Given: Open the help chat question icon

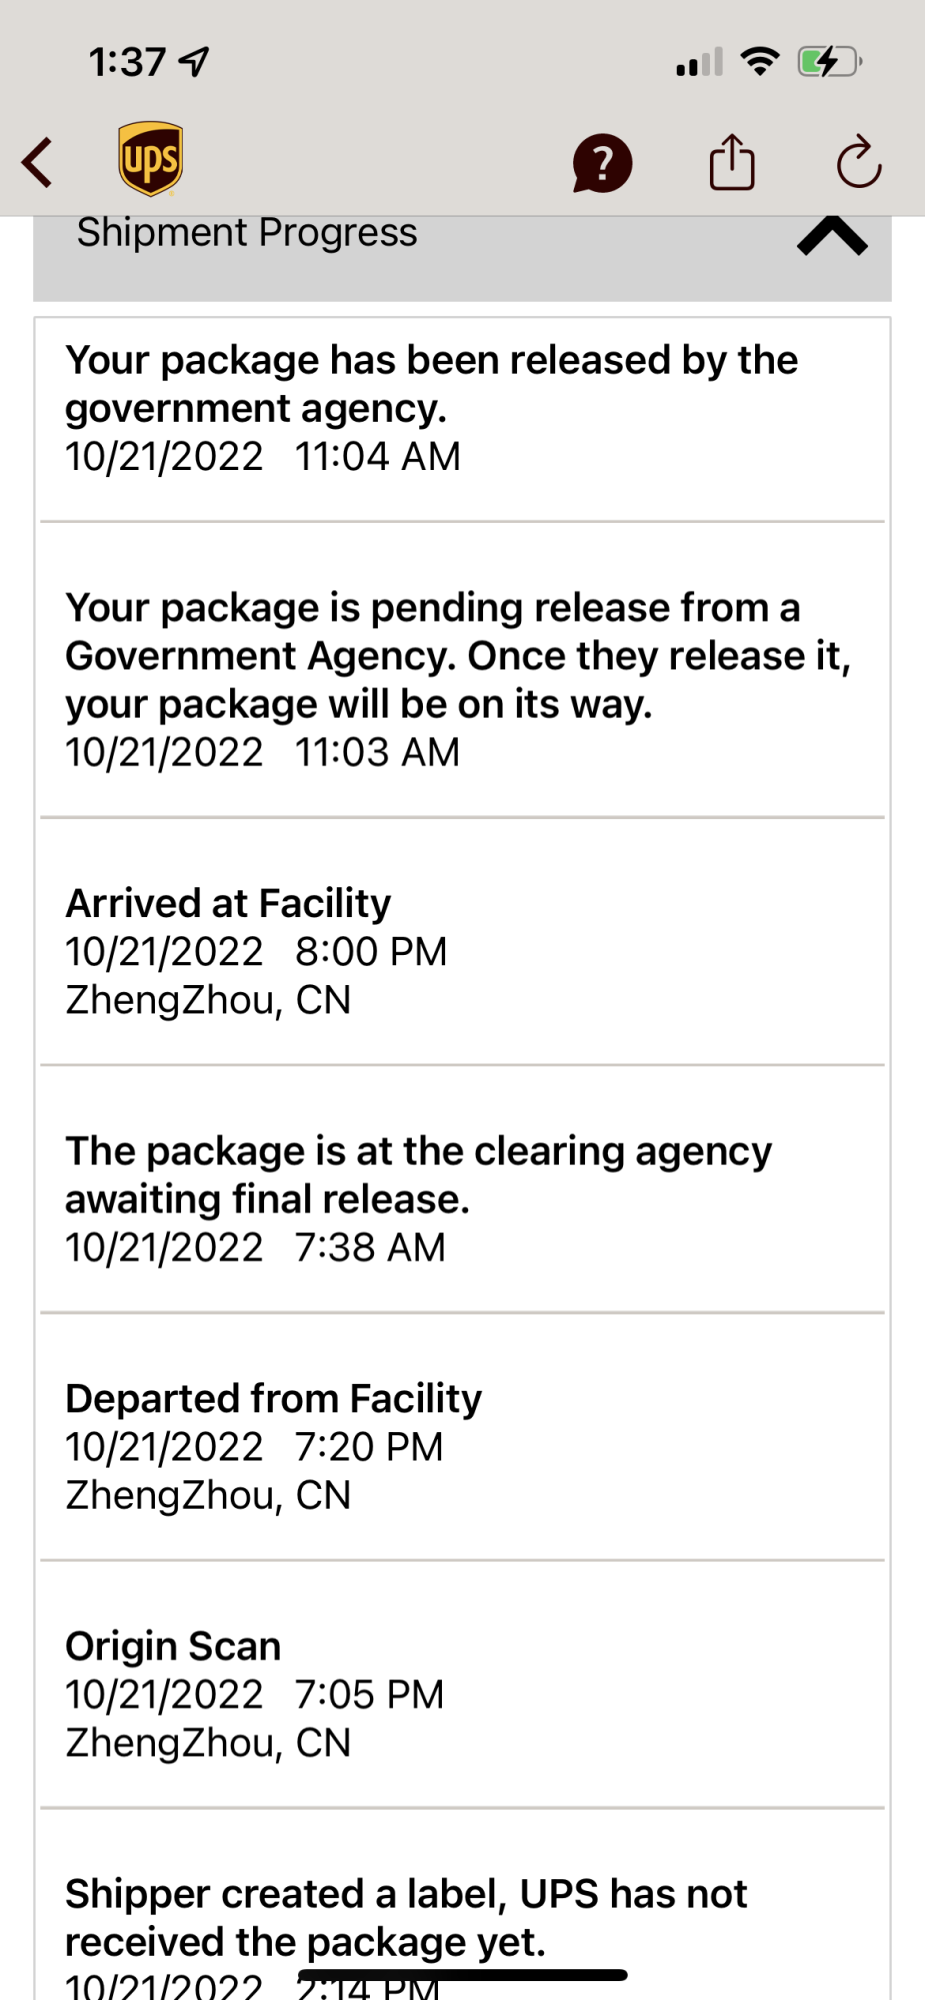Looking at the screenshot, I should (x=602, y=163).
